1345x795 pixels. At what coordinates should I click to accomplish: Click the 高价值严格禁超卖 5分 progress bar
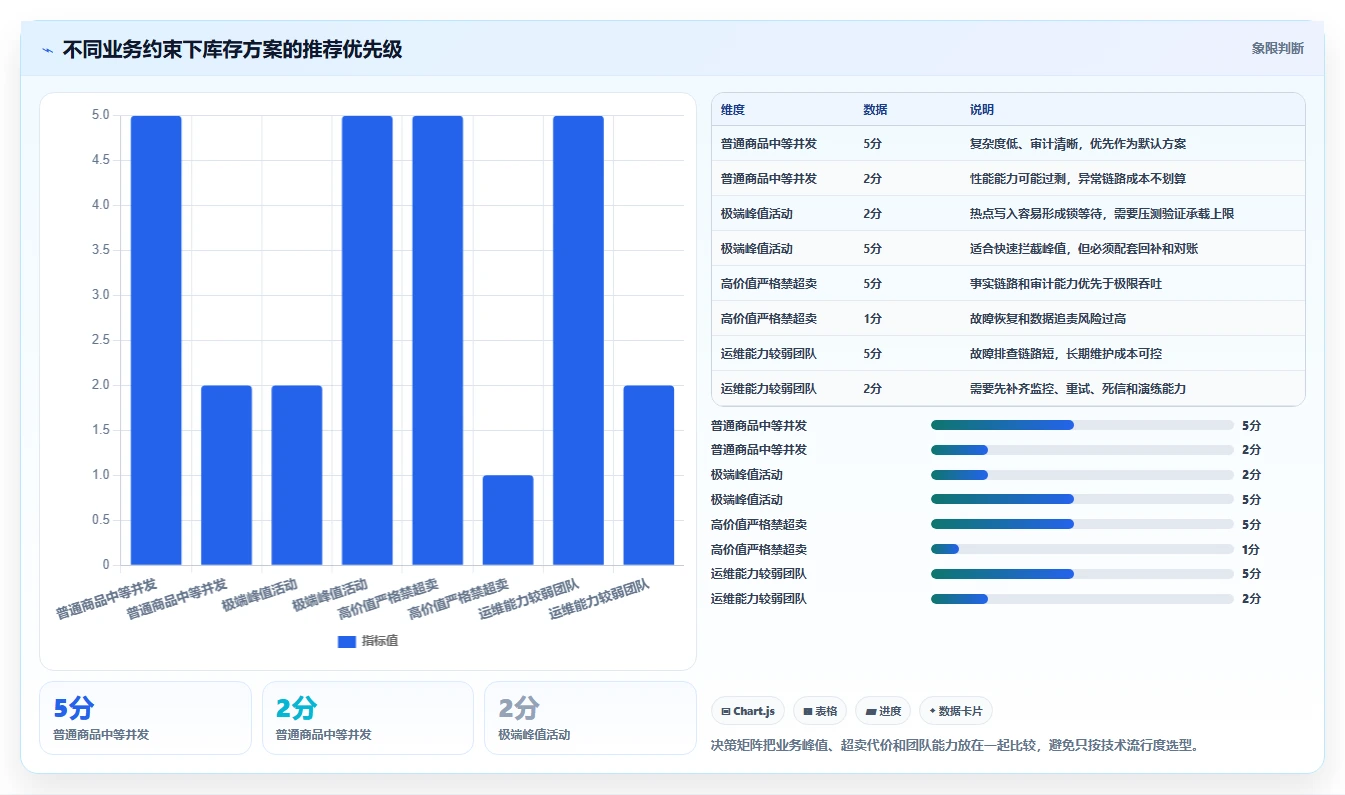tap(1082, 524)
